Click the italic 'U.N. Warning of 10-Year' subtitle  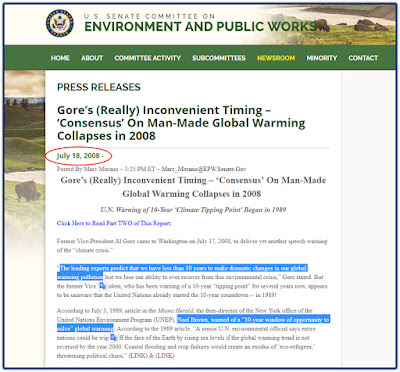193,210
